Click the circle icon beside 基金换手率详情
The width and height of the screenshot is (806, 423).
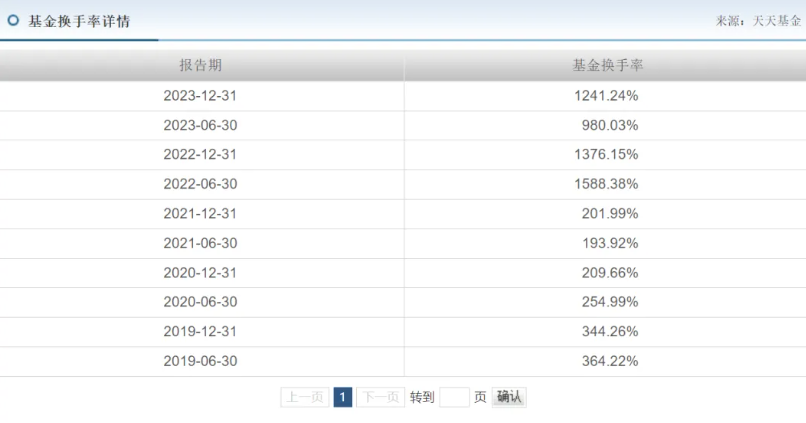(x=13, y=21)
